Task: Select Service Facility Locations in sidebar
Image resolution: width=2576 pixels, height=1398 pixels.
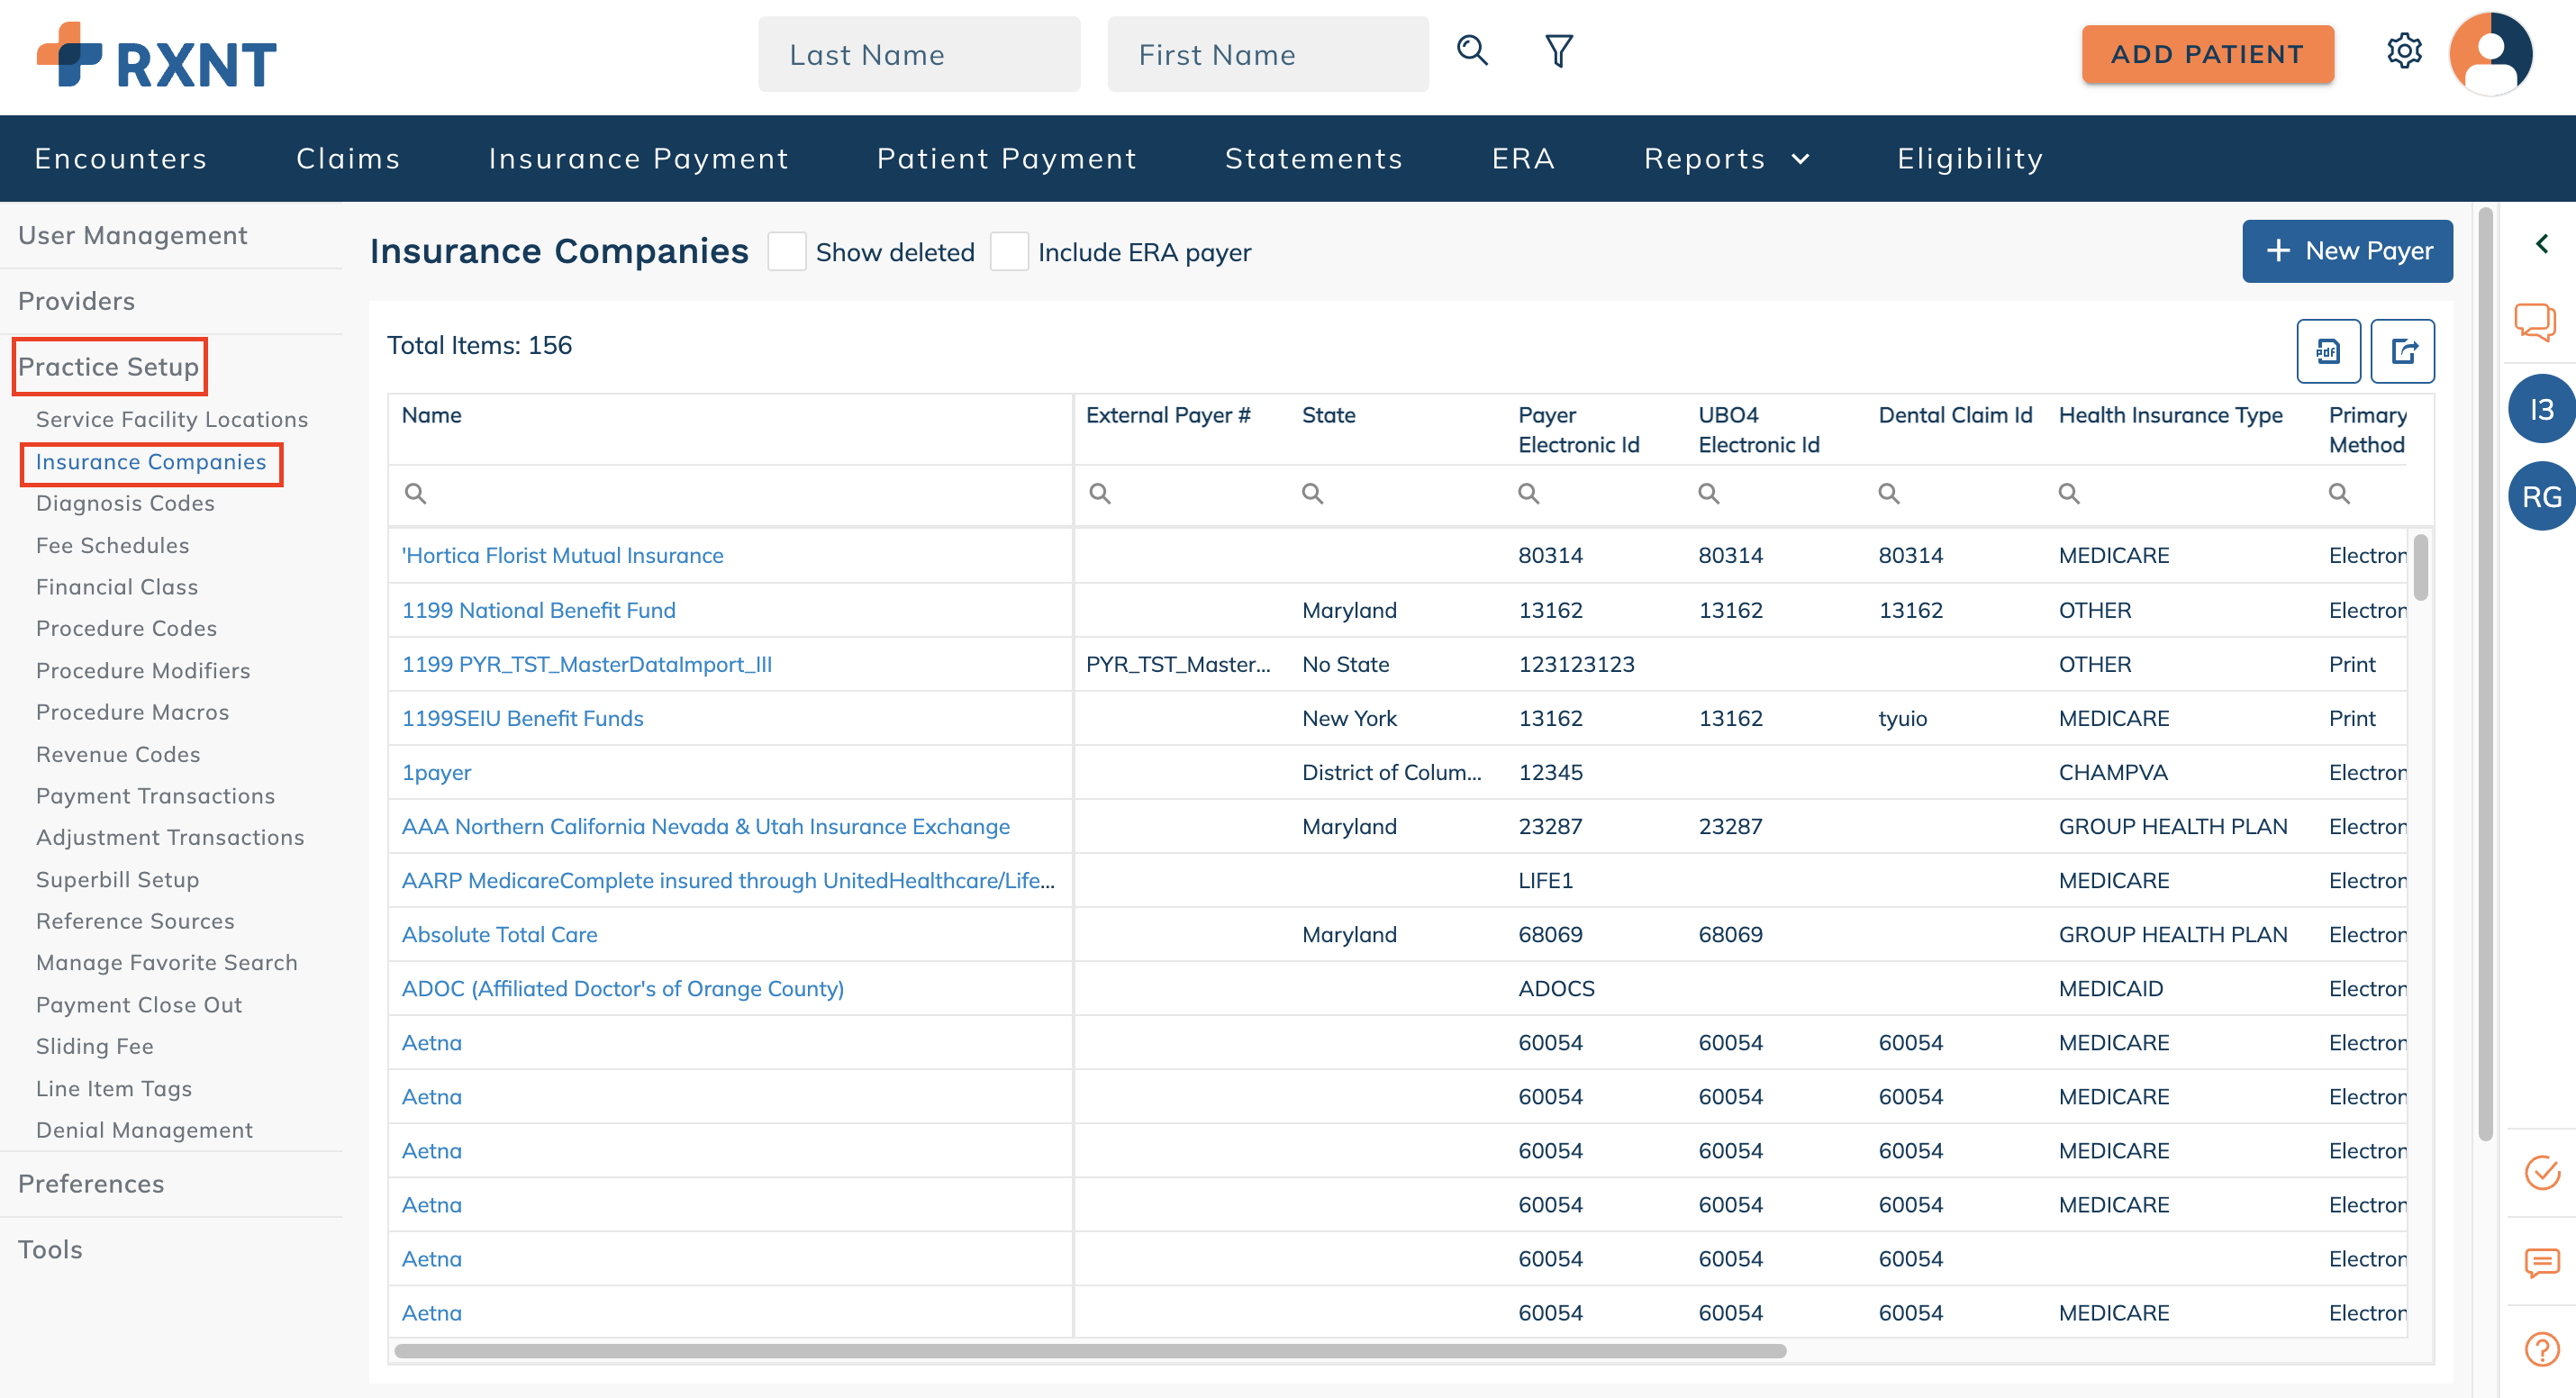Action: point(172,419)
